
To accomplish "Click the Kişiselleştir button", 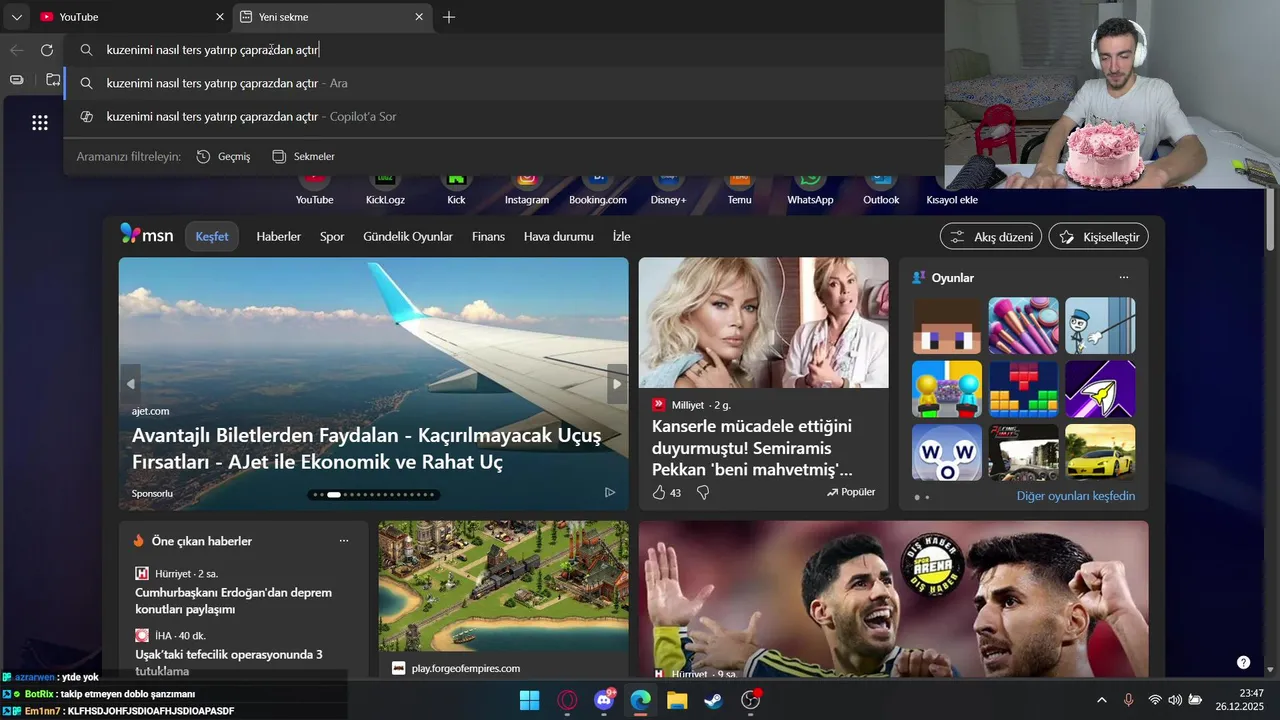I will point(1098,236).
